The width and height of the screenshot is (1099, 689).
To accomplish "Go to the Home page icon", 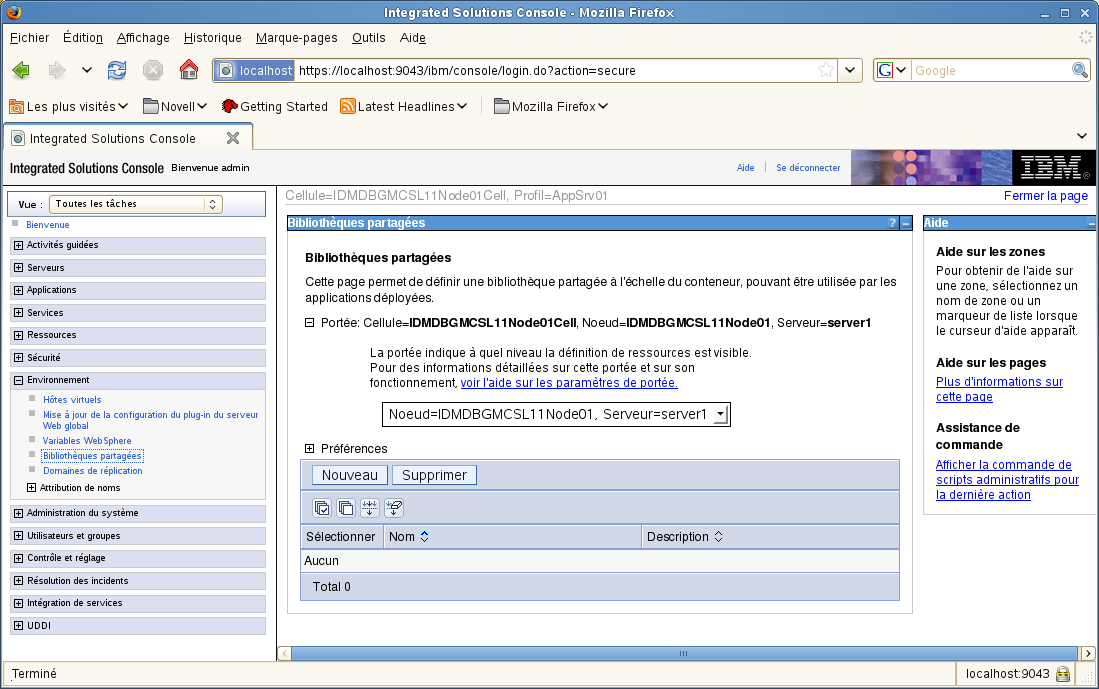I will pos(189,69).
